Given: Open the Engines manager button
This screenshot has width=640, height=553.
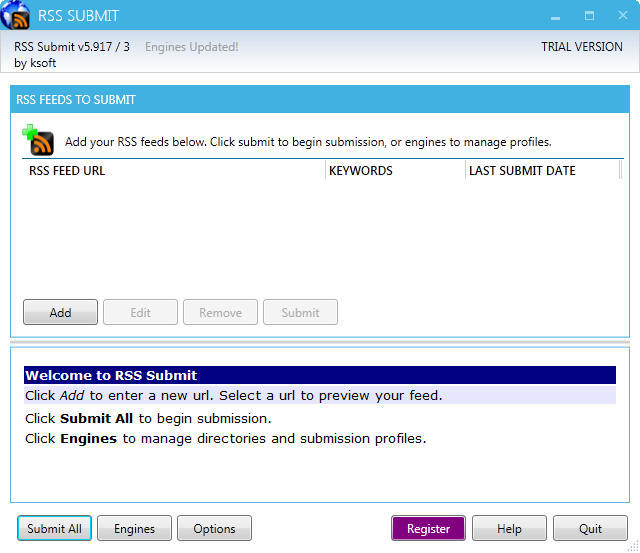Looking at the screenshot, I should tap(134, 528).
